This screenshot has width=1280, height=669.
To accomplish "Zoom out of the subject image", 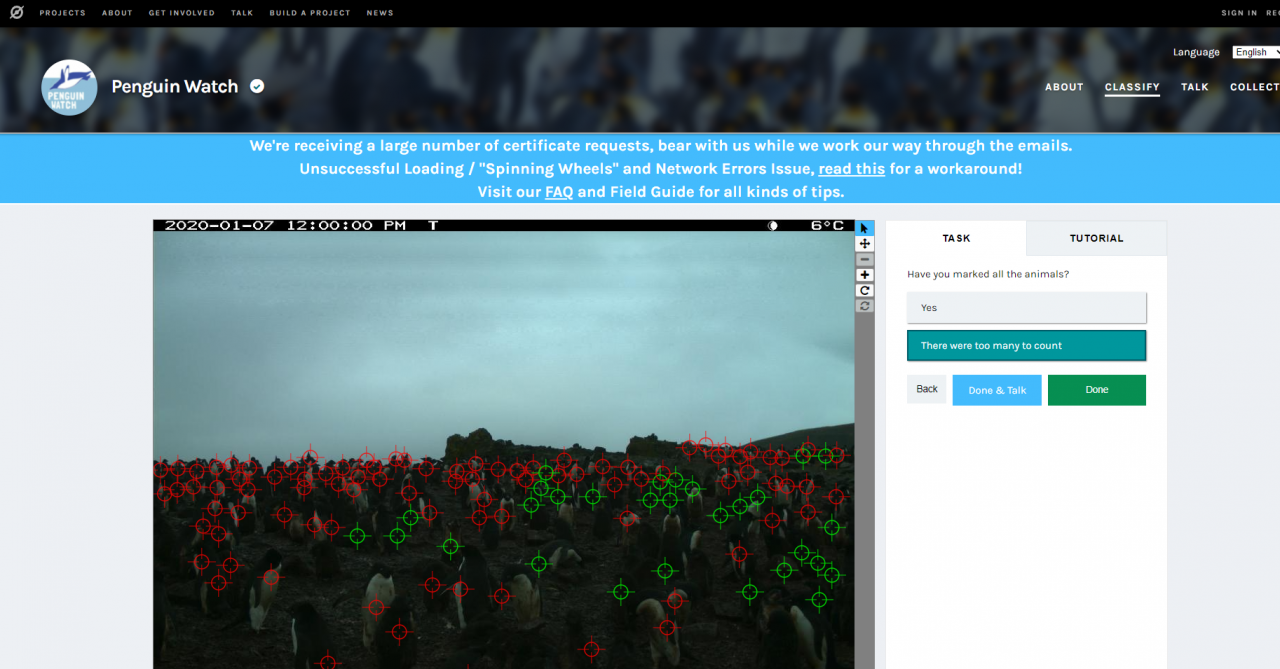I will coord(865,259).
